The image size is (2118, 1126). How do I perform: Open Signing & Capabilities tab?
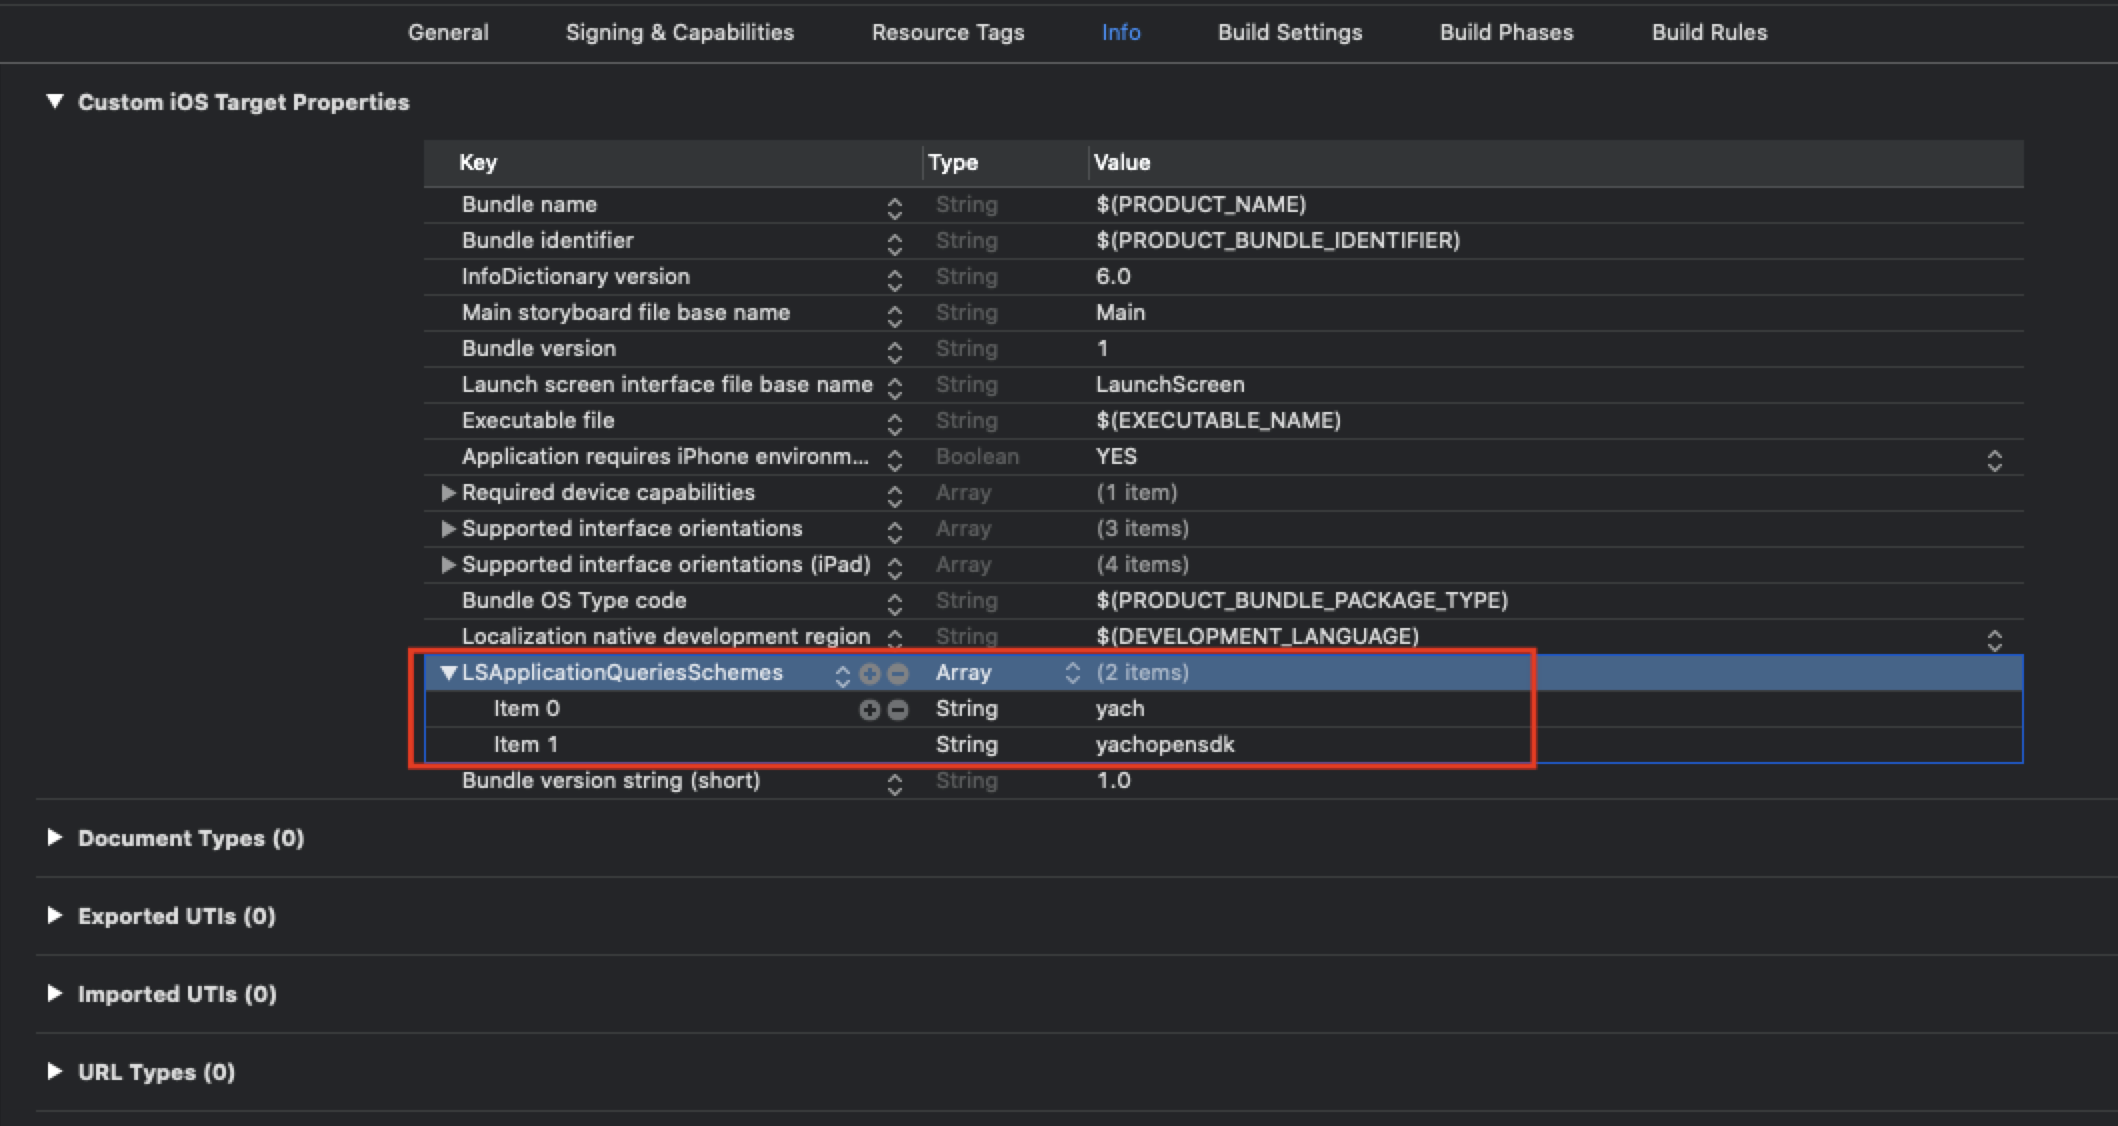[x=679, y=32]
